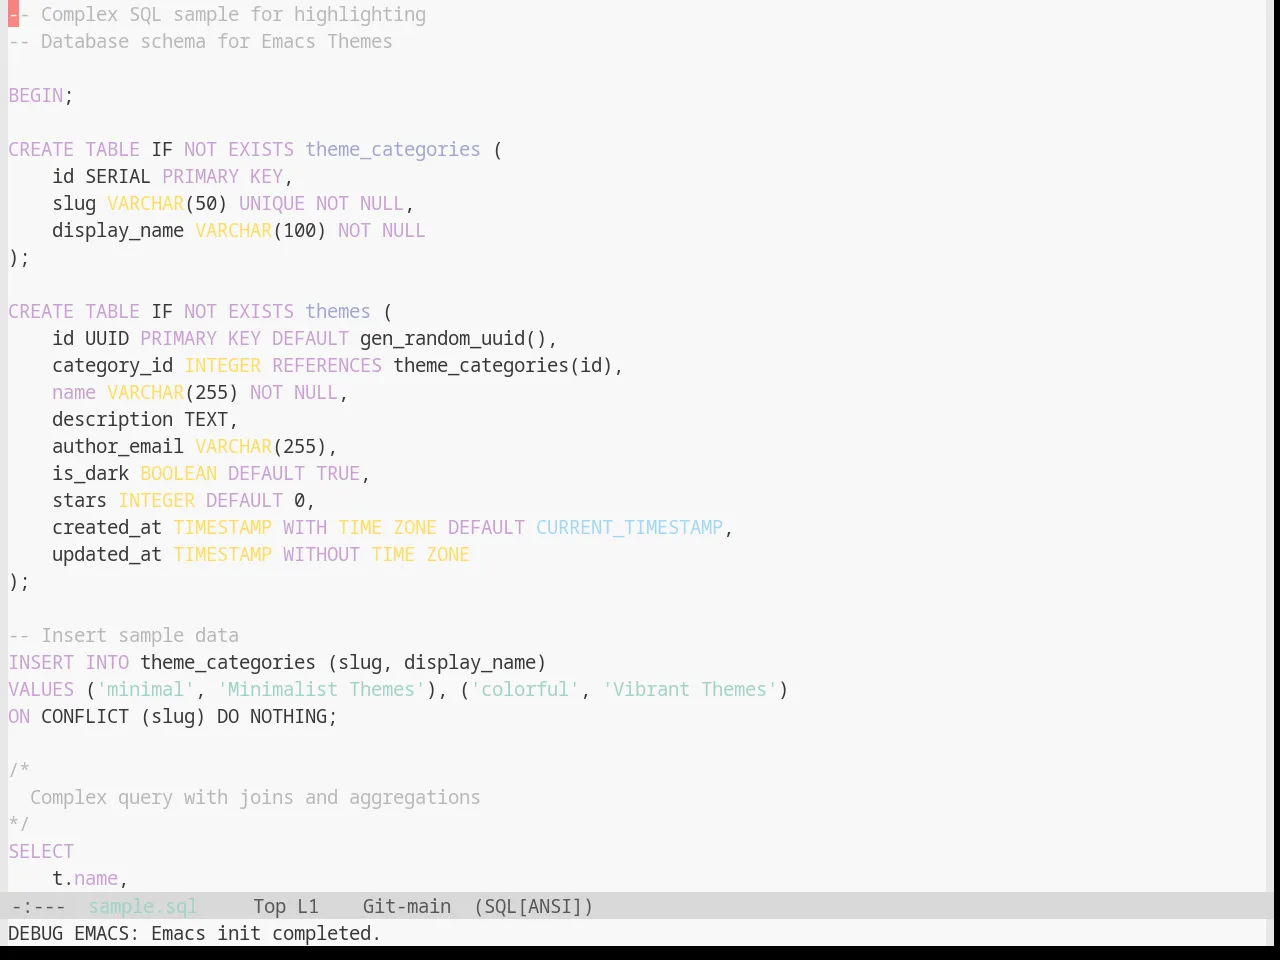This screenshot has width=1280, height=960.
Task: Click the themes table name
Action: (338, 311)
